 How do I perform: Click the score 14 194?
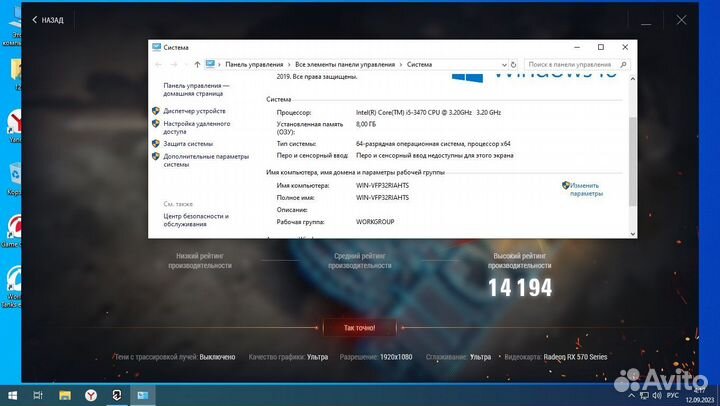coord(520,288)
